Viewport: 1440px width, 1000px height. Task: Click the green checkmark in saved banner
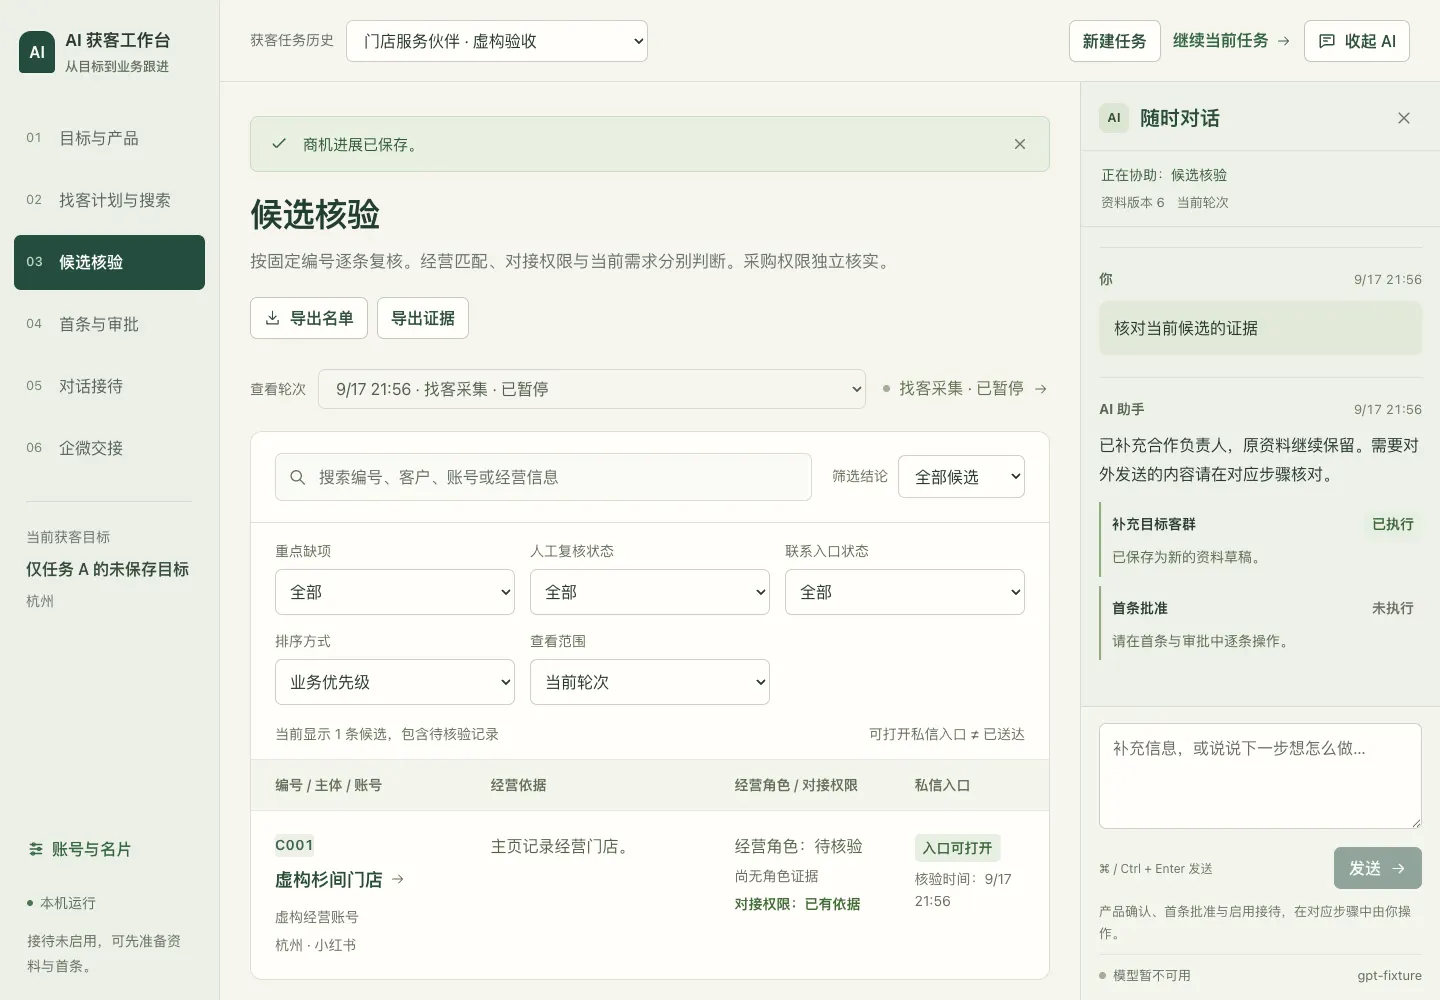point(279,144)
